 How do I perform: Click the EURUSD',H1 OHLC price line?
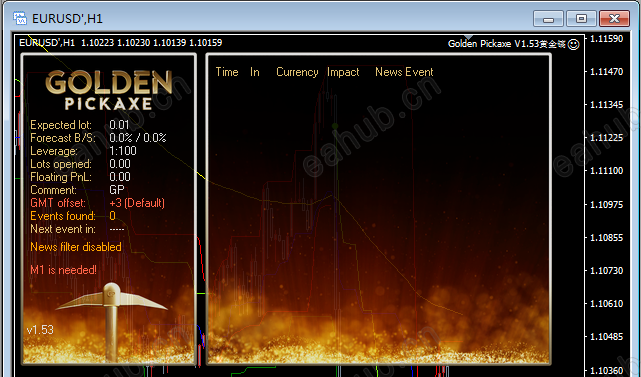tap(121, 43)
